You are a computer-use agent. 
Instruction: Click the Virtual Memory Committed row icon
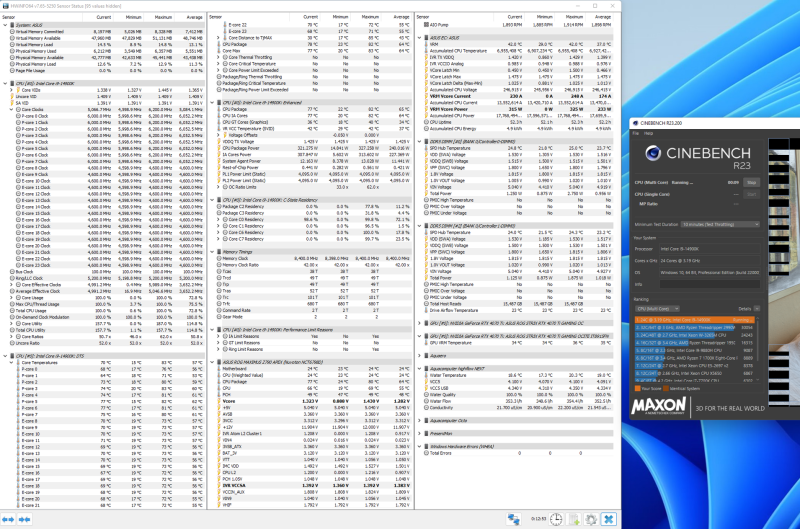12,32
